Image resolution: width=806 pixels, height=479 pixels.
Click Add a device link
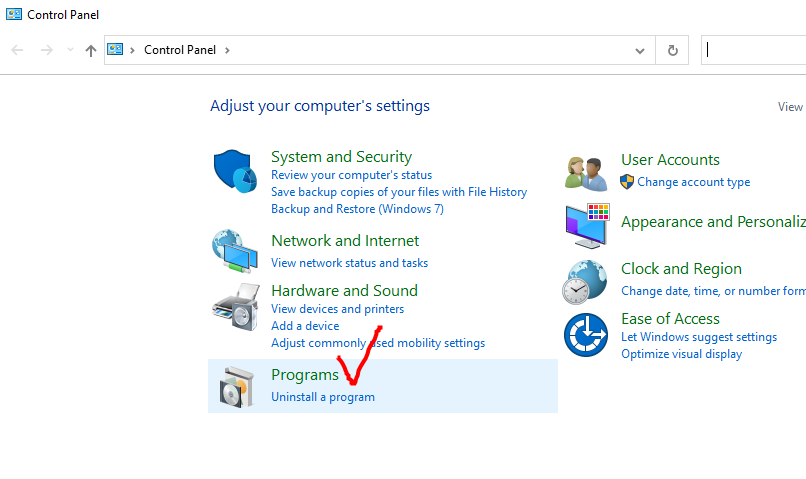[305, 326]
